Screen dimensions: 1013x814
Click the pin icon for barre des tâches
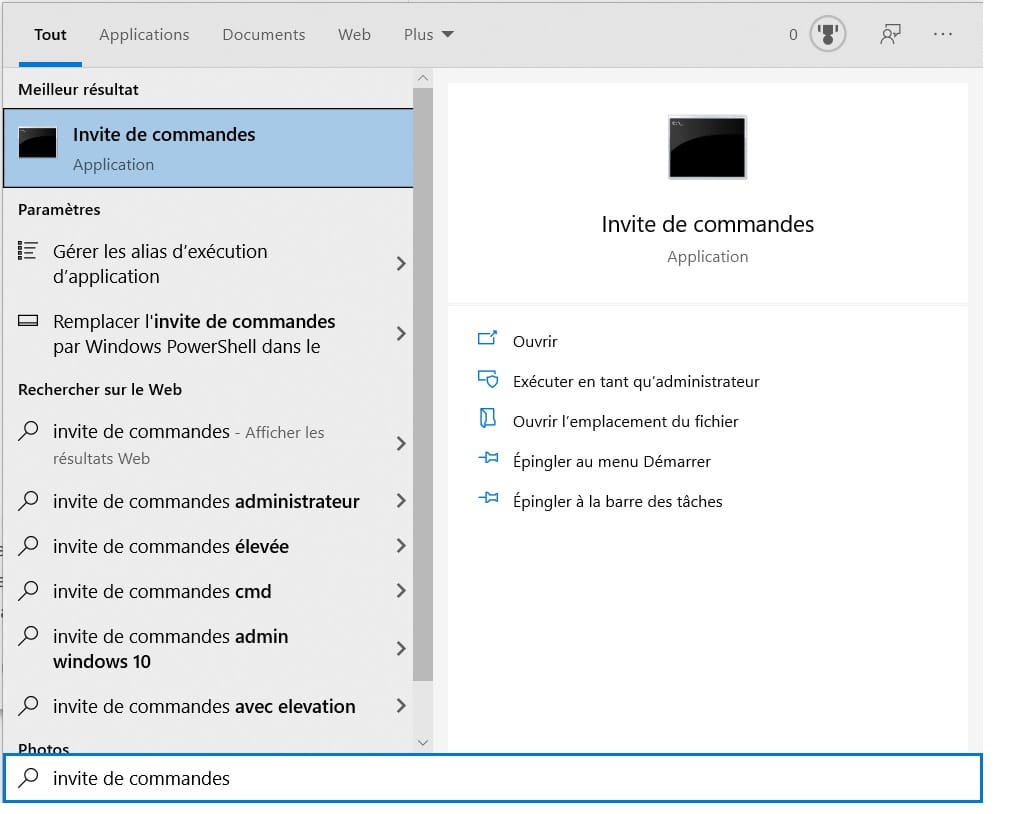coord(488,497)
